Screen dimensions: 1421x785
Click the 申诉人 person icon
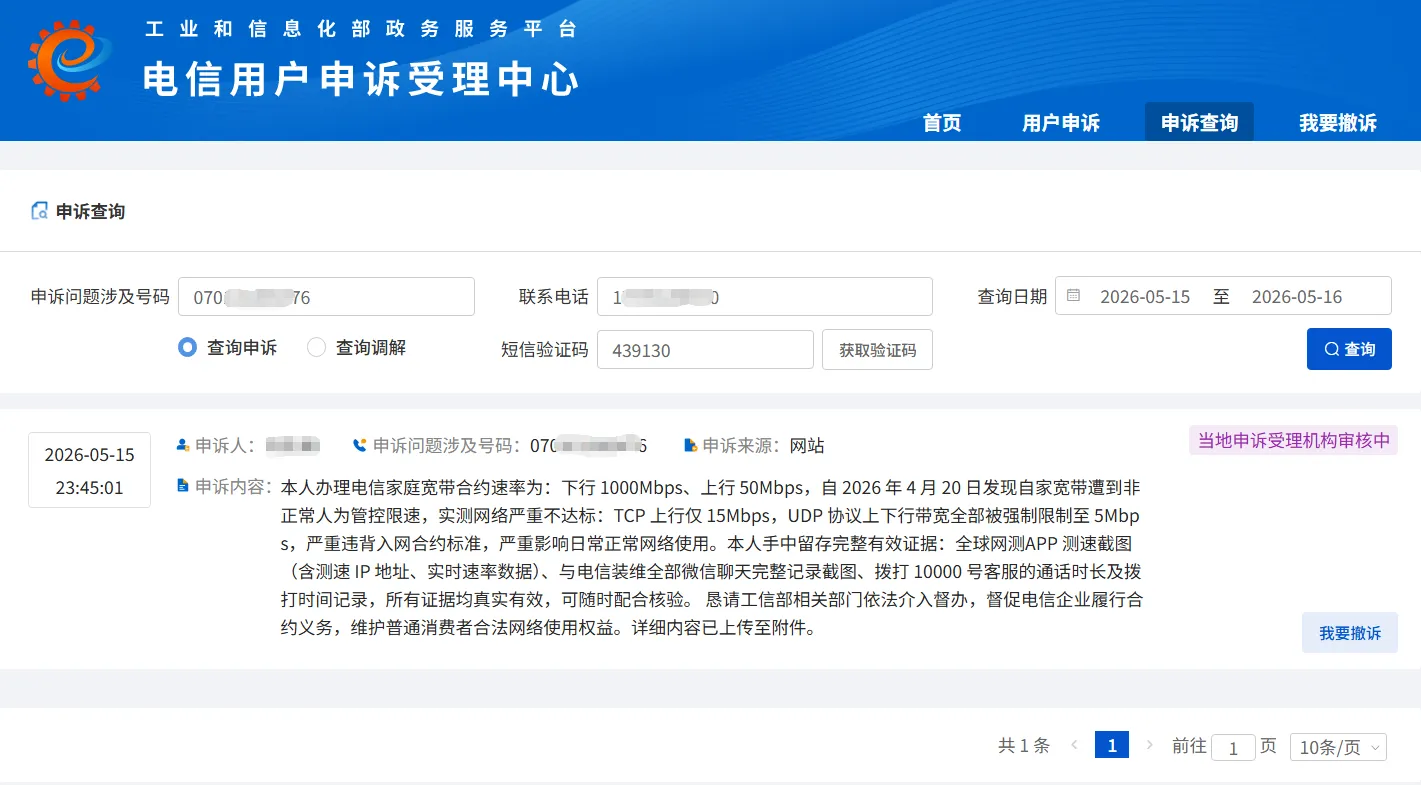pyautogui.click(x=183, y=445)
